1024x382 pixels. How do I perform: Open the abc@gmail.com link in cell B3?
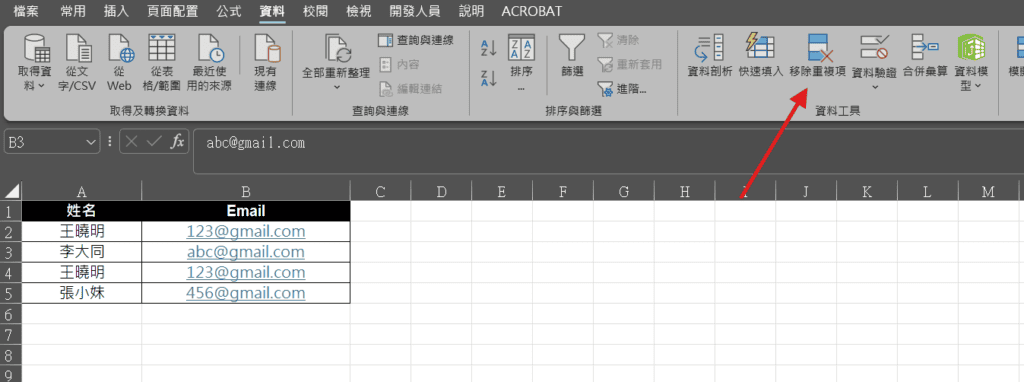tap(246, 251)
